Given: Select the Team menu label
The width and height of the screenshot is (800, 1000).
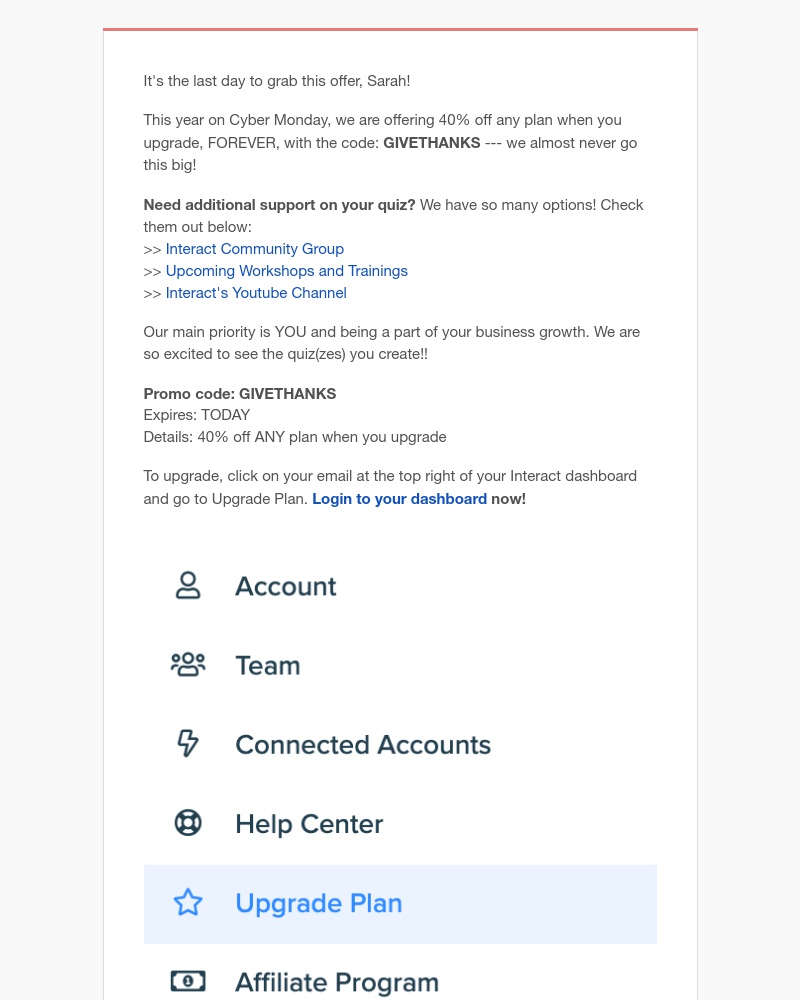Looking at the screenshot, I should pos(268,665).
